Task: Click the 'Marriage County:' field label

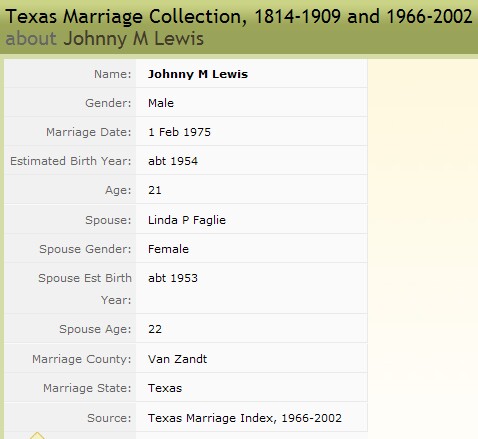Action: [x=82, y=359]
